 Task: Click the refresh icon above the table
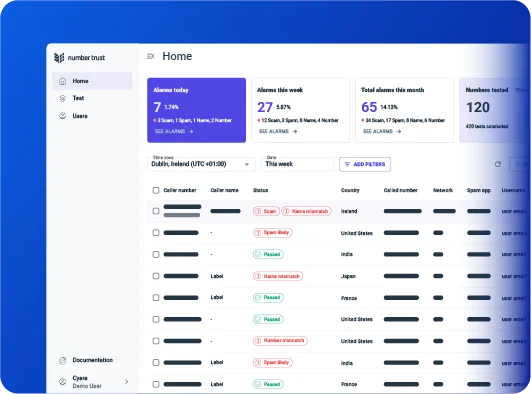coord(498,164)
